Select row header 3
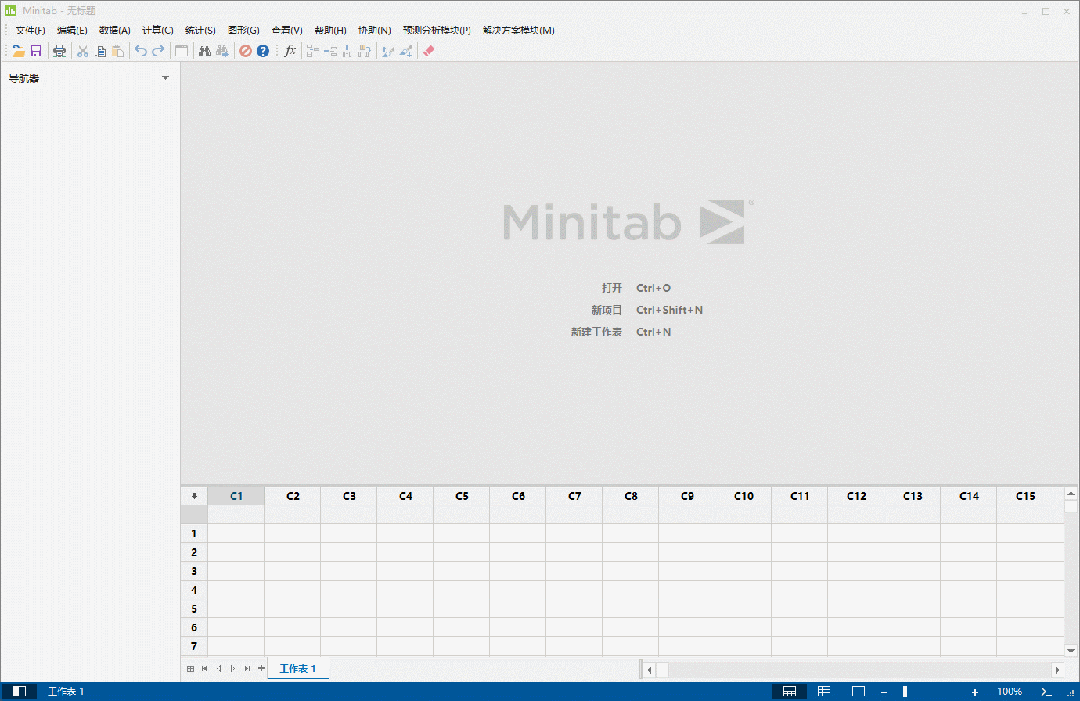 pos(194,571)
